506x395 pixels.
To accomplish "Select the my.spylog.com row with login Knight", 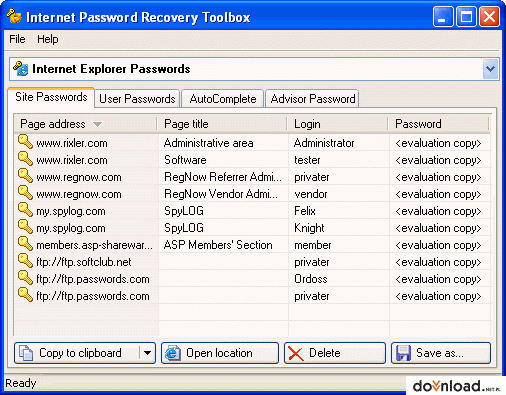I will point(252,228).
